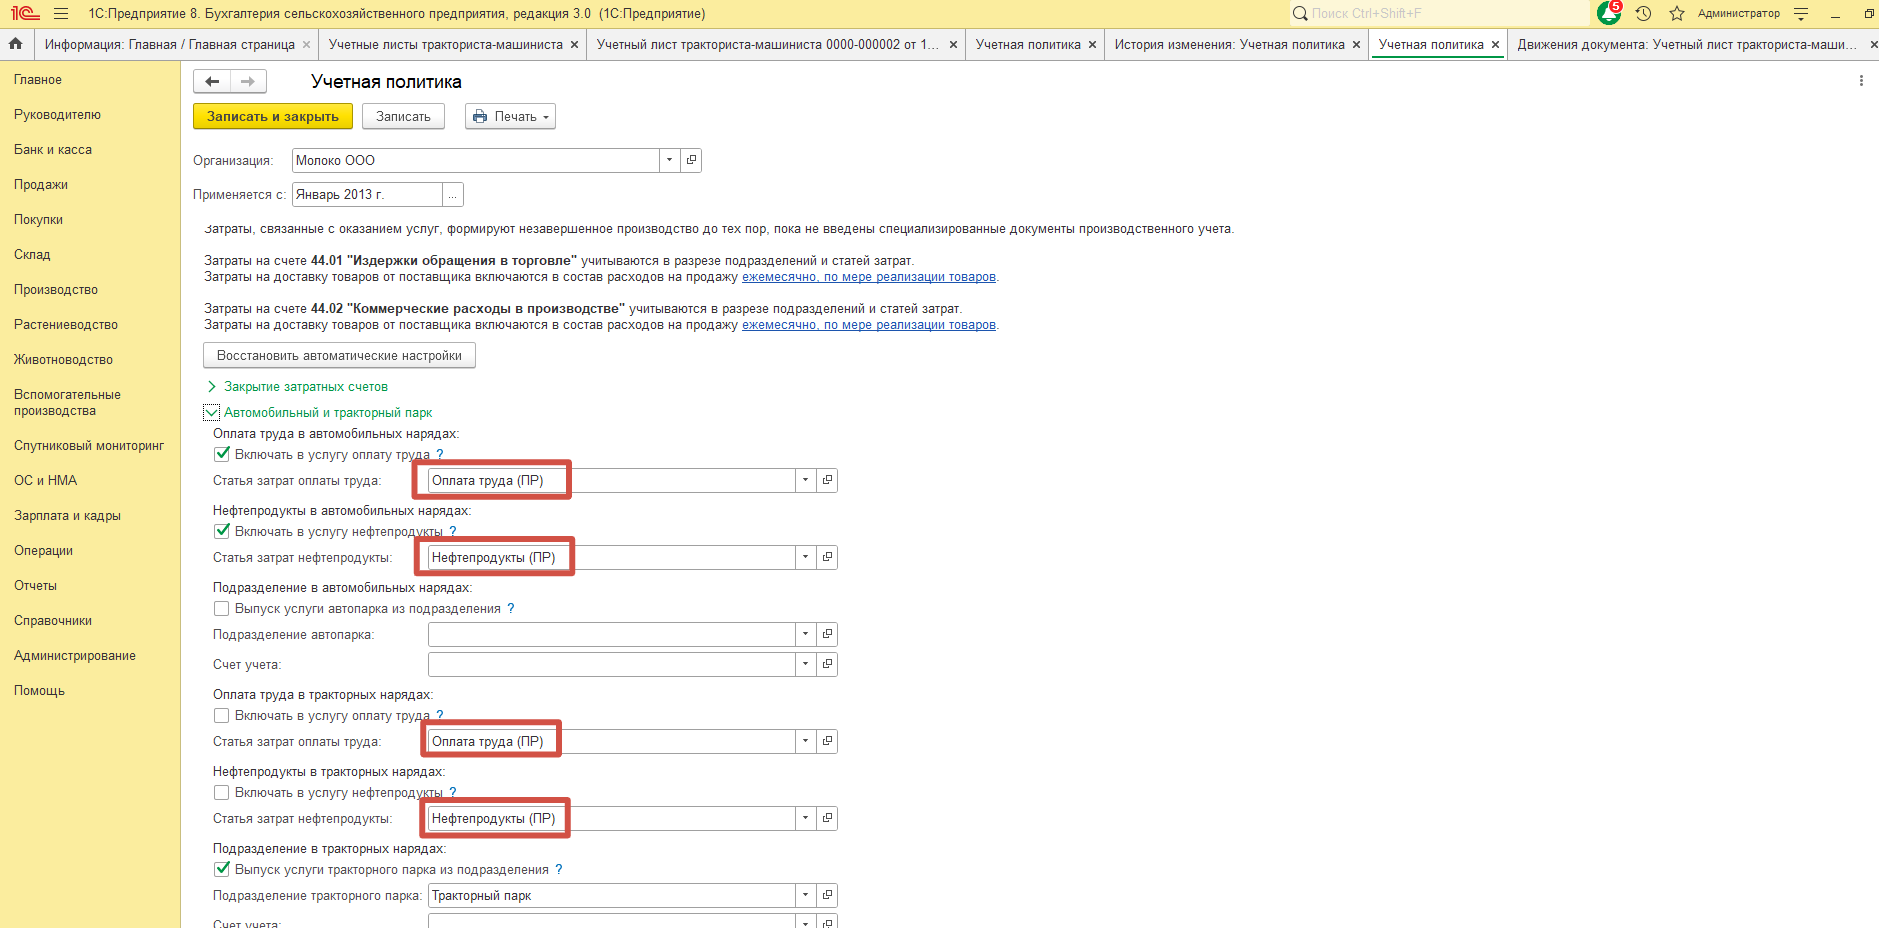Switch to the Учетные листы тракториста-машиниста tab
The width and height of the screenshot is (1879, 928).
point(445,45)
